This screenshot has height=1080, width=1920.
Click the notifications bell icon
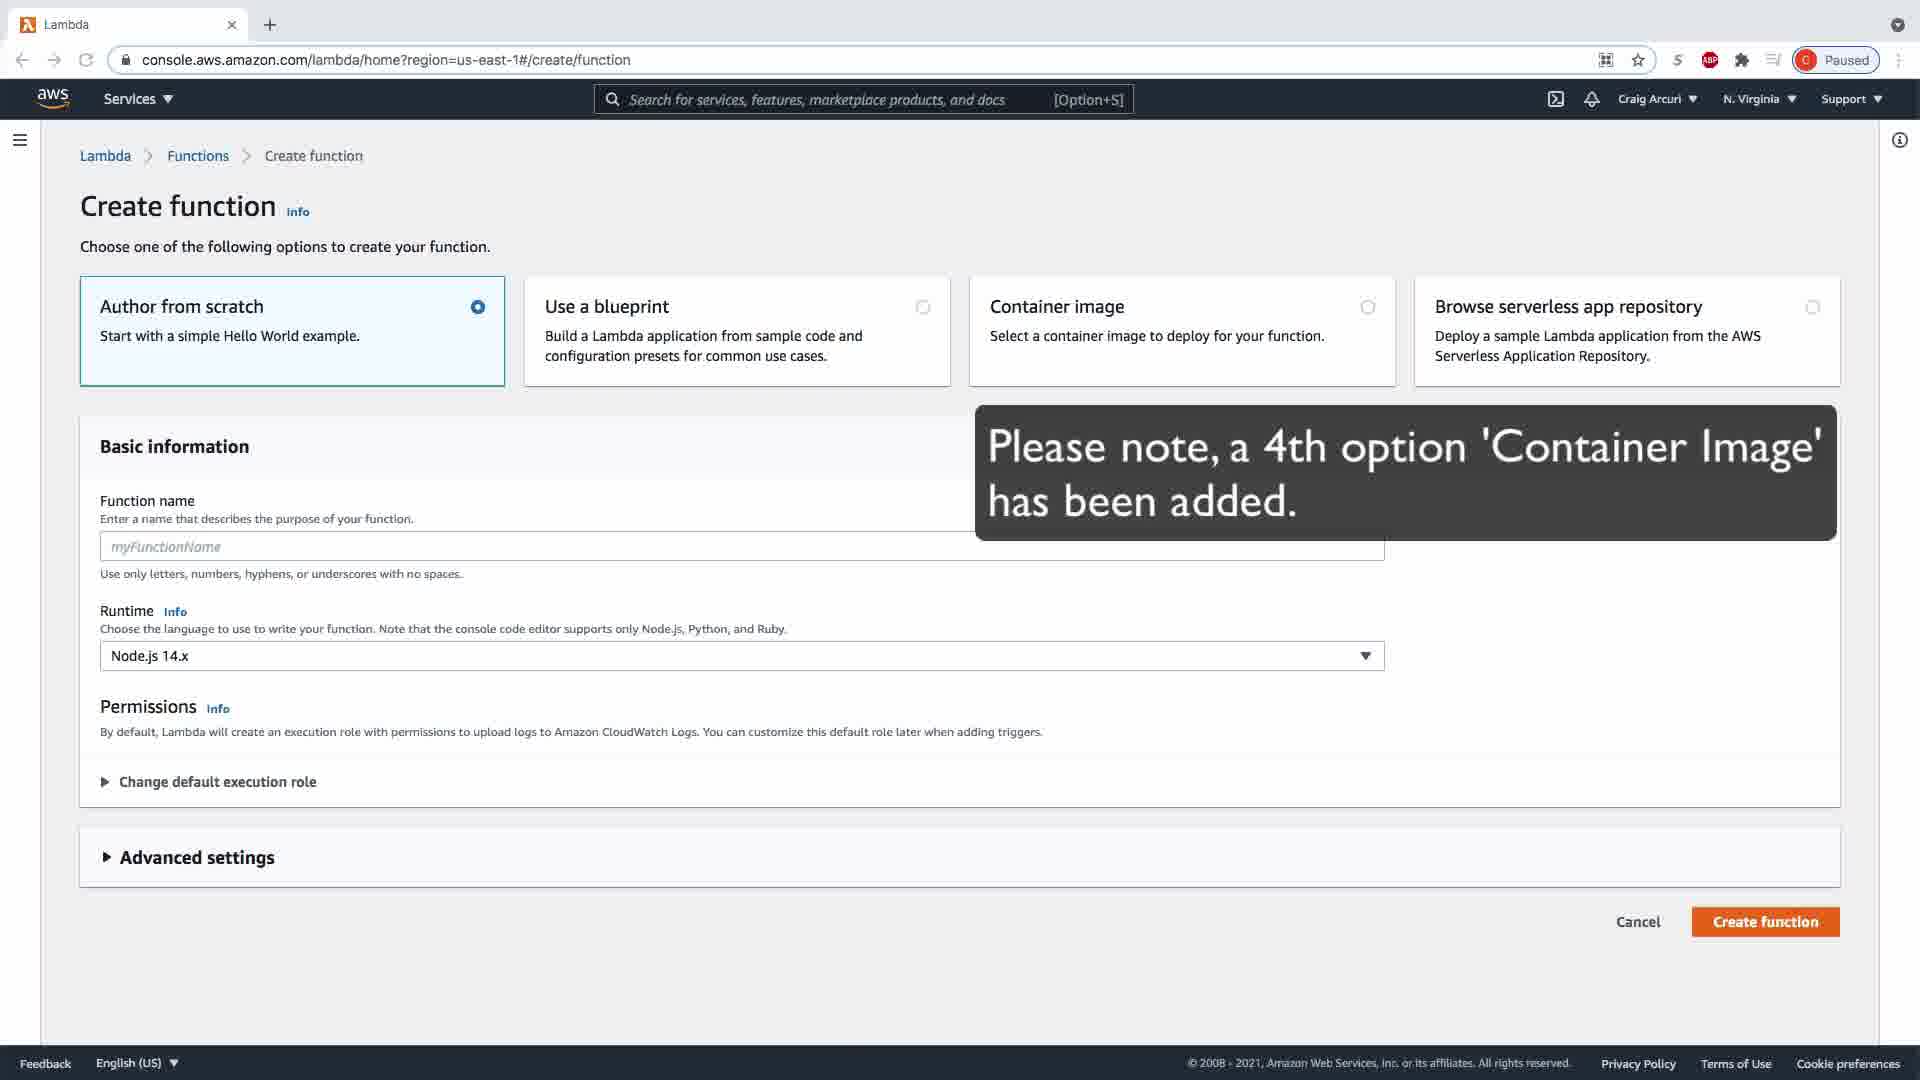point(1591,99)
